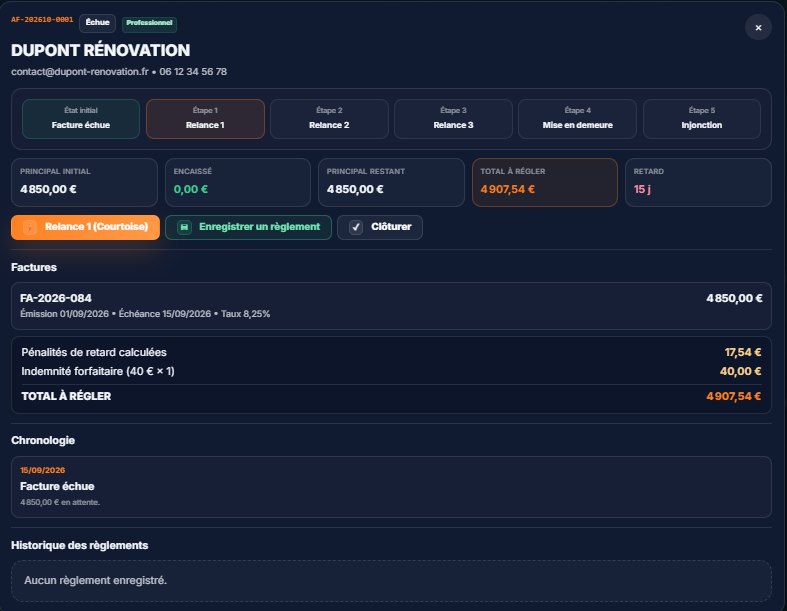Click the penalty amount 17,54 €
Viewport: 787px width, 611px height.
(743, 352)
